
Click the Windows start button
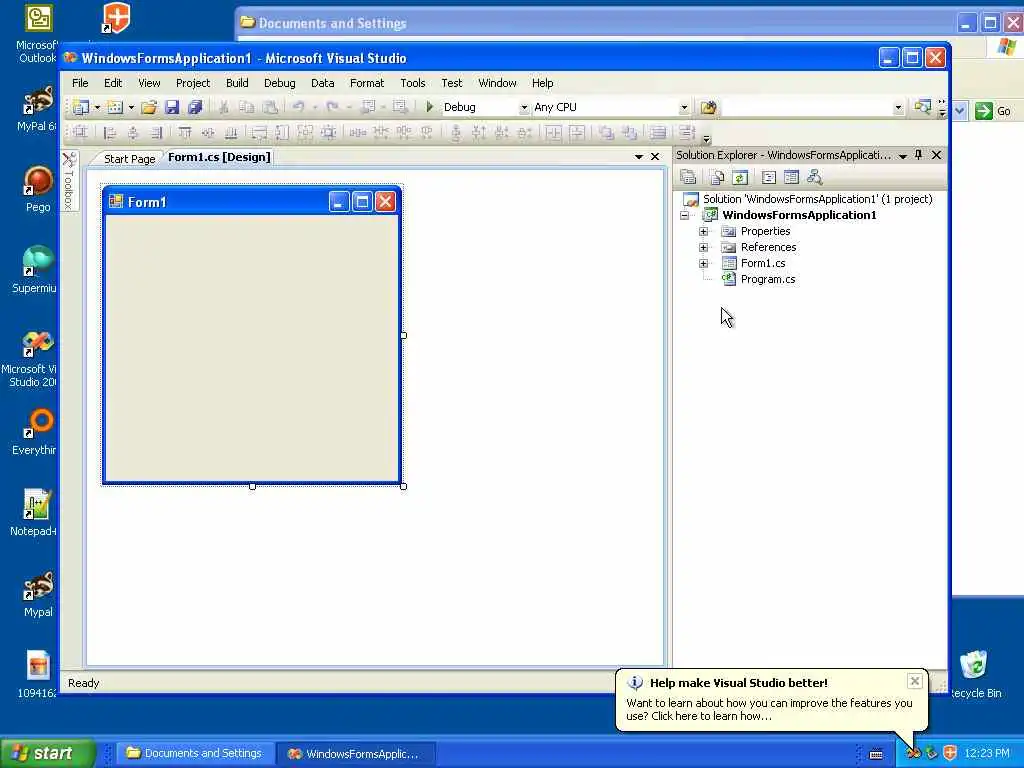click(48, 753)
